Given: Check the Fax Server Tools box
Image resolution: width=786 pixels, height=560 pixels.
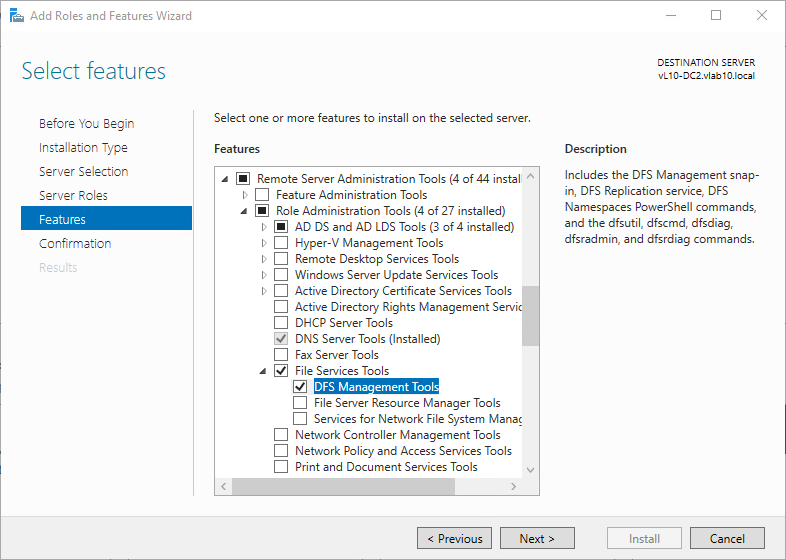Looking at the screenshot, I should pyautogui.click(x=281, y=355).
